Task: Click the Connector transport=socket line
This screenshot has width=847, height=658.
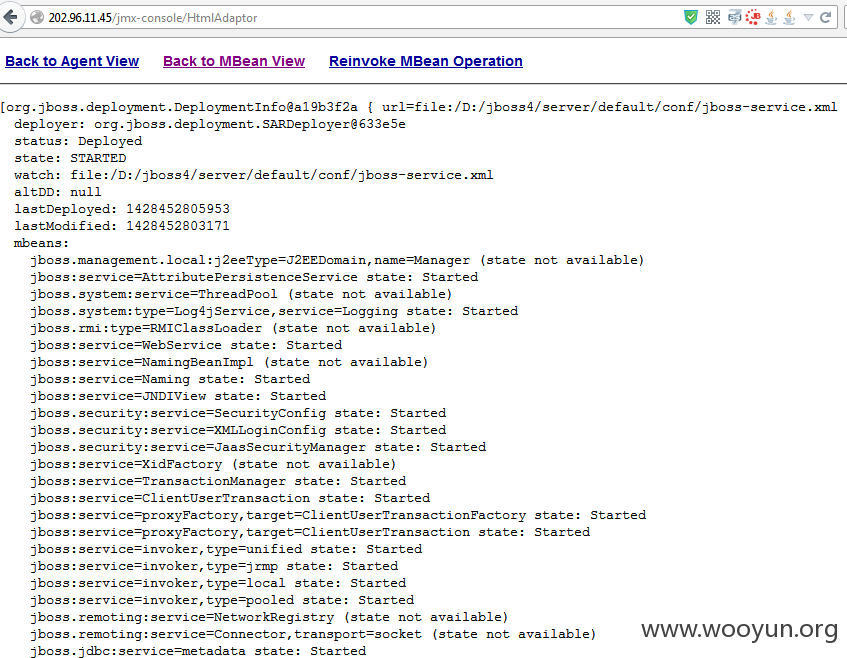Action: pos(313,634)
